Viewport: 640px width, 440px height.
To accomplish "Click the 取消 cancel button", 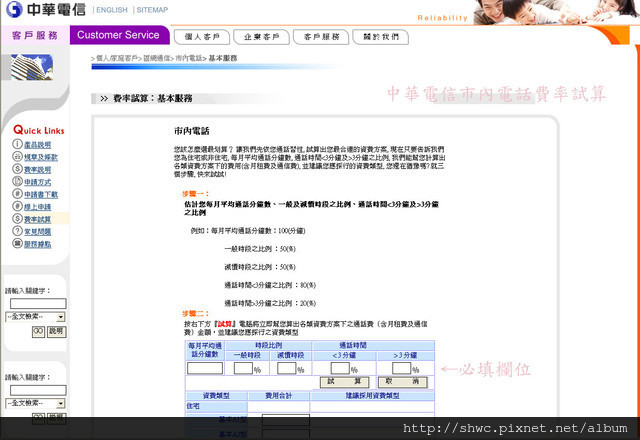I will pos(402,382).
